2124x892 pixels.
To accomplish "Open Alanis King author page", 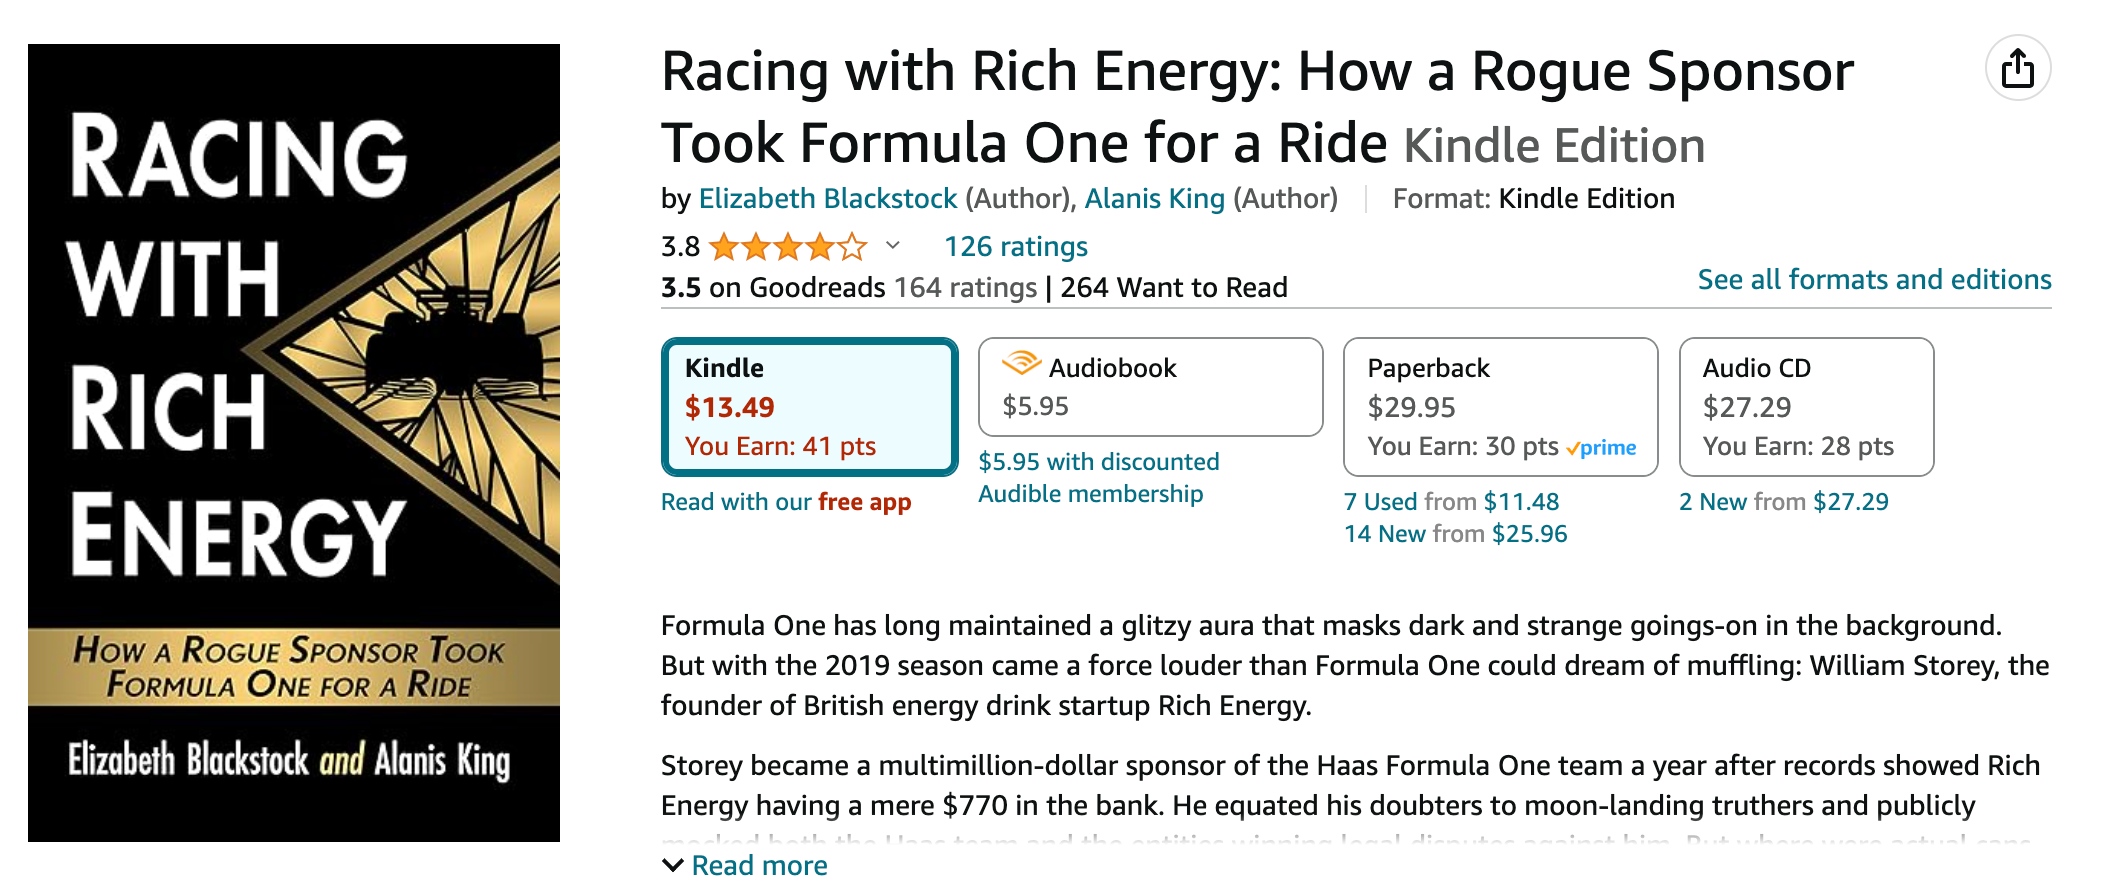I will tap(1154, 199).
